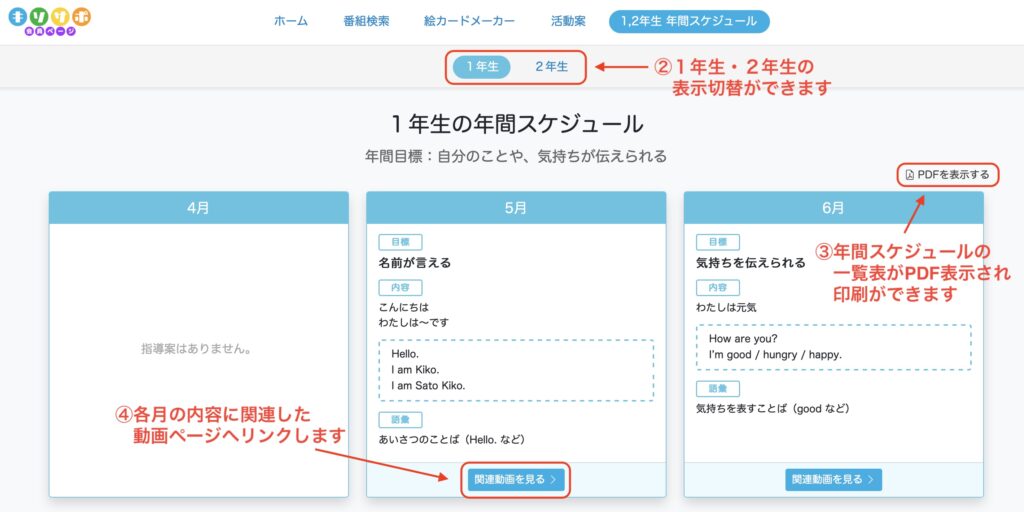
Task: Go to 番組検索 in navigation
Action: pos(366,21)
